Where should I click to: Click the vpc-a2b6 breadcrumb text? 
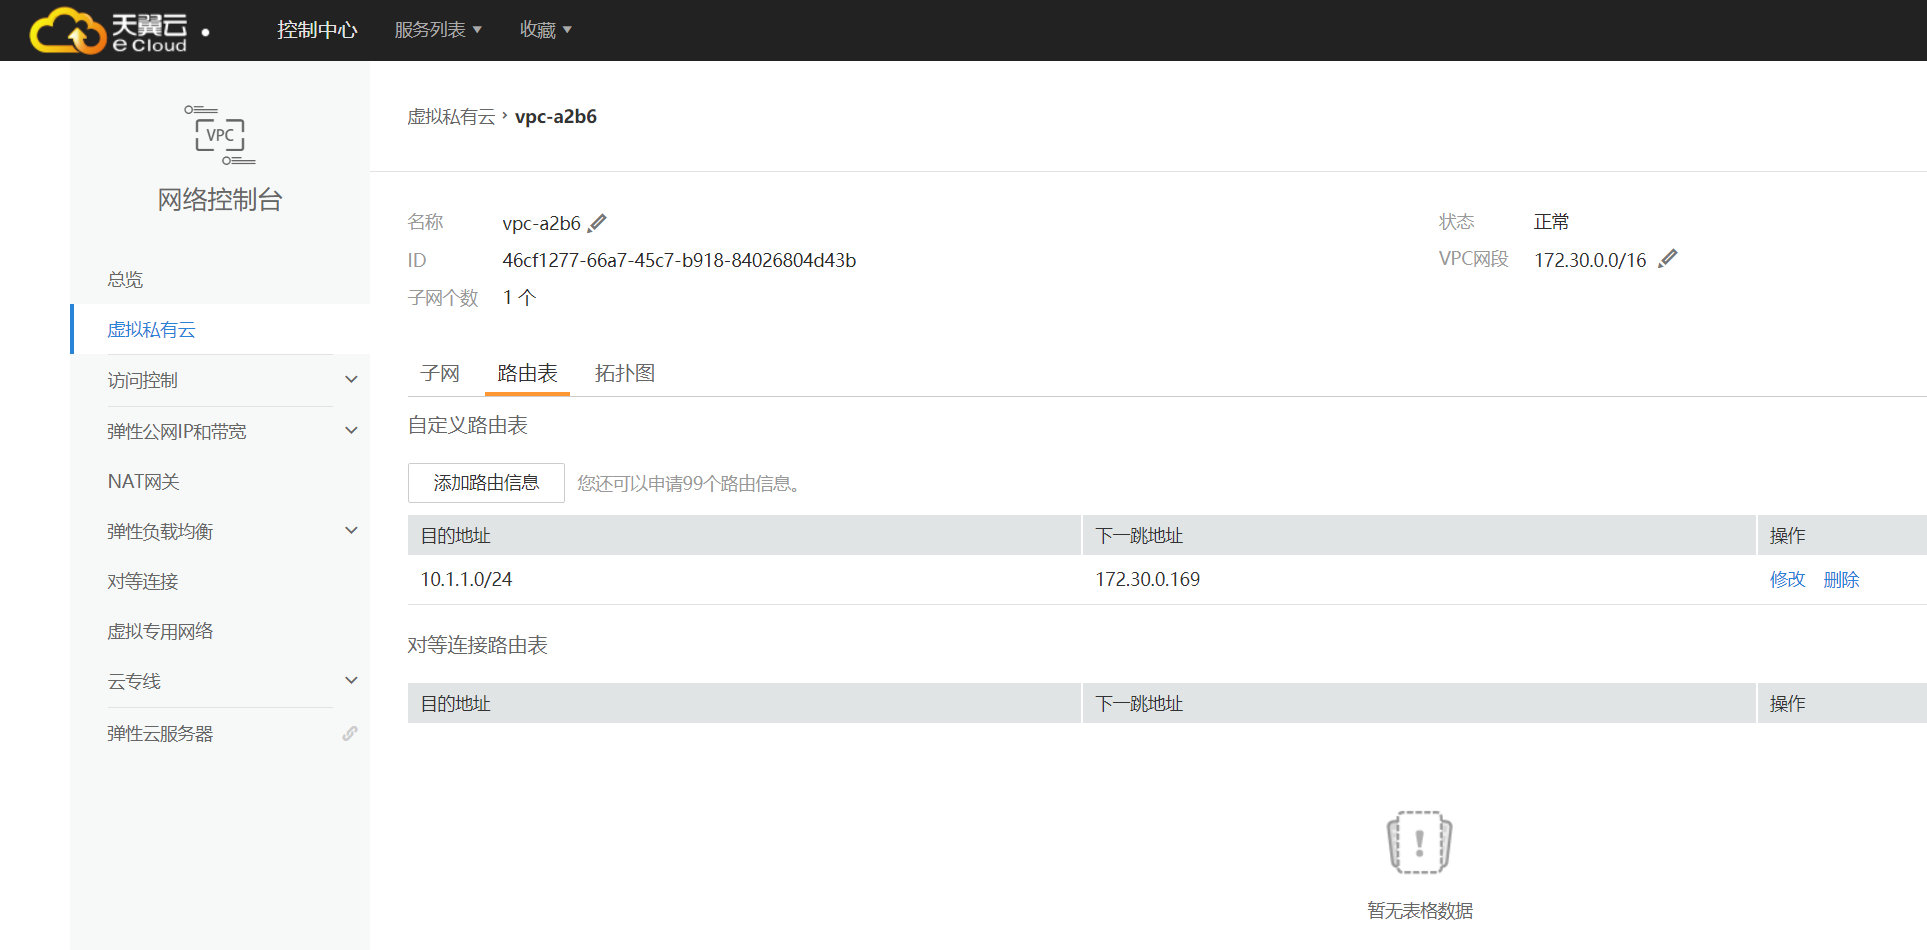coord(556,117)
